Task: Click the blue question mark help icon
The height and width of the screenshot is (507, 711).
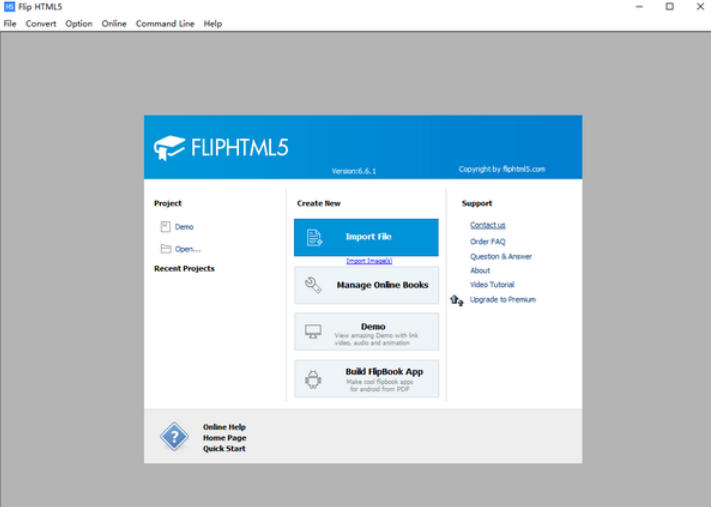Action: [174, 437]
